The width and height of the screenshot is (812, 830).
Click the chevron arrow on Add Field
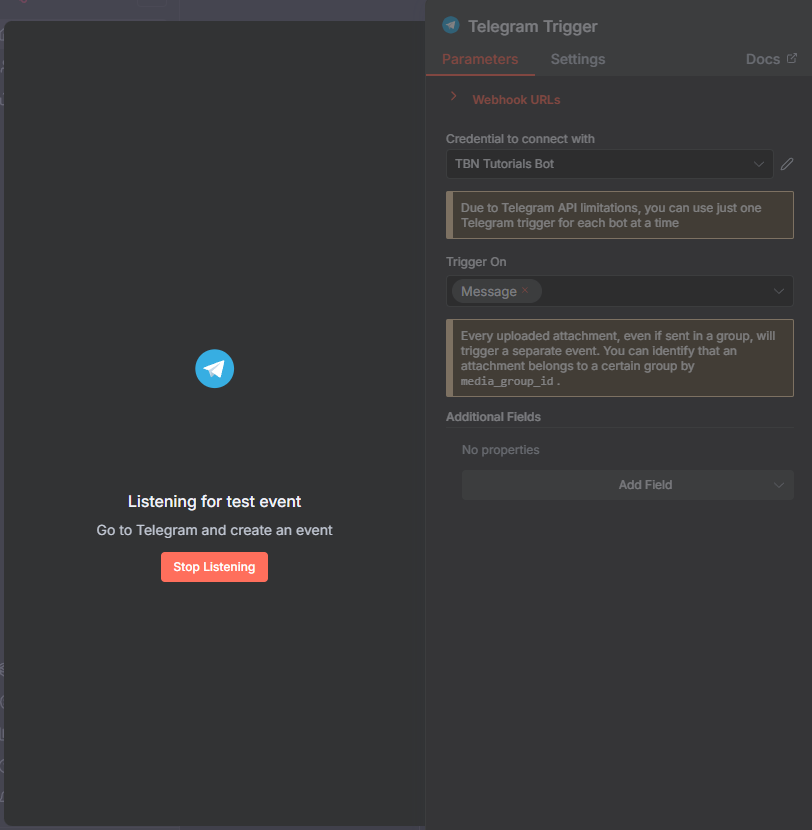(779, 485)
